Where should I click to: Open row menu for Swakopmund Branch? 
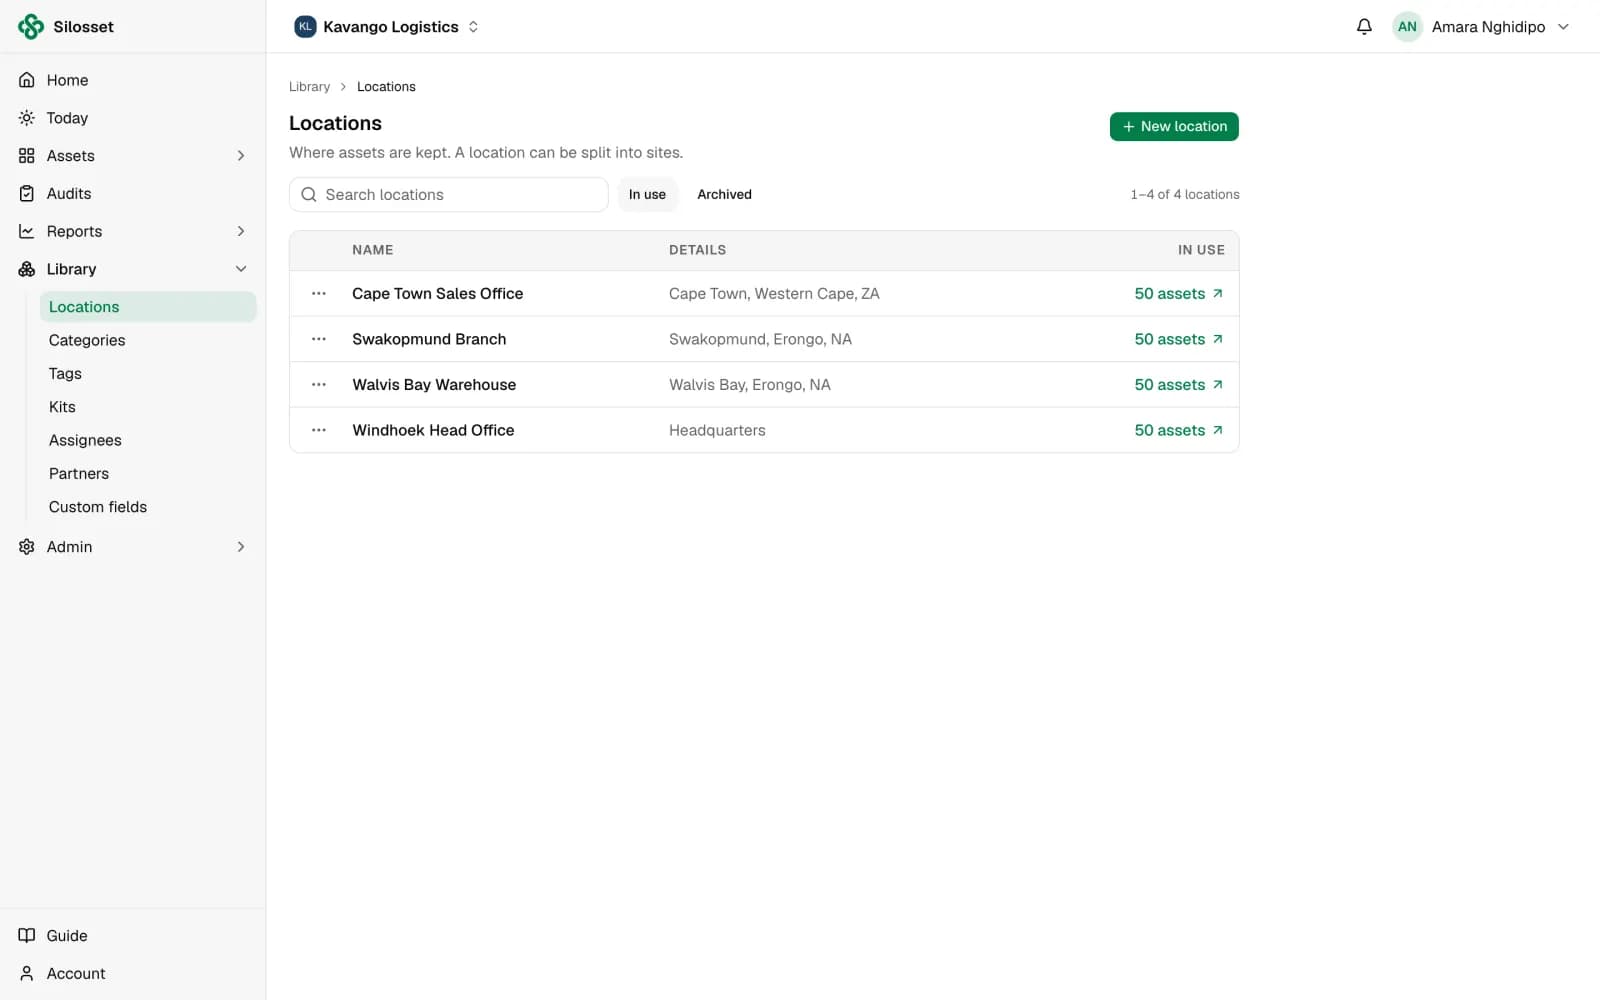point(319,339)
